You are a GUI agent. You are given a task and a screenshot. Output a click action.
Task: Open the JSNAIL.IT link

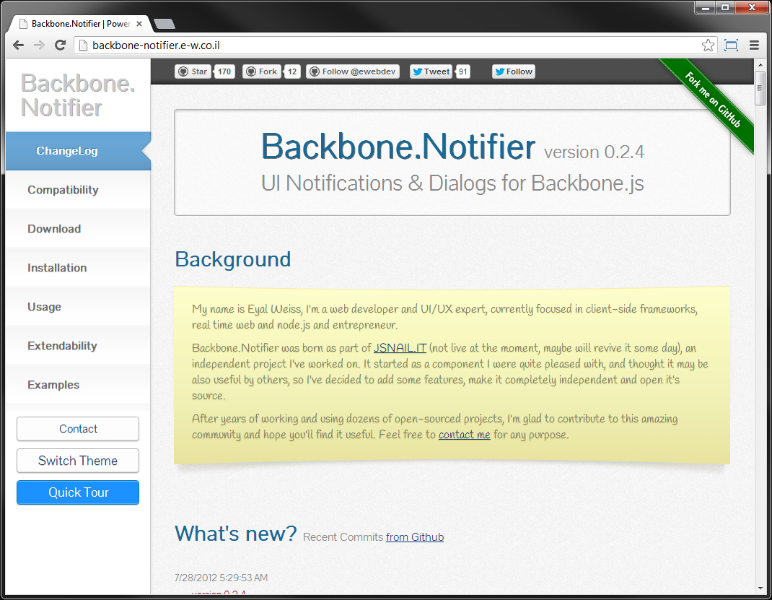click(400, 348)
